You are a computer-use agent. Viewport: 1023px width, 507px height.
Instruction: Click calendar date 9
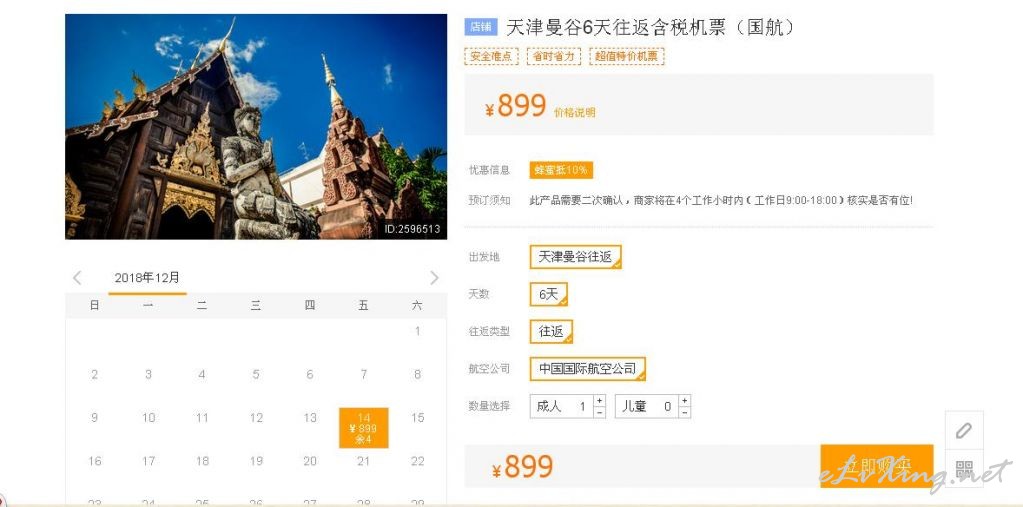point(95,418)
